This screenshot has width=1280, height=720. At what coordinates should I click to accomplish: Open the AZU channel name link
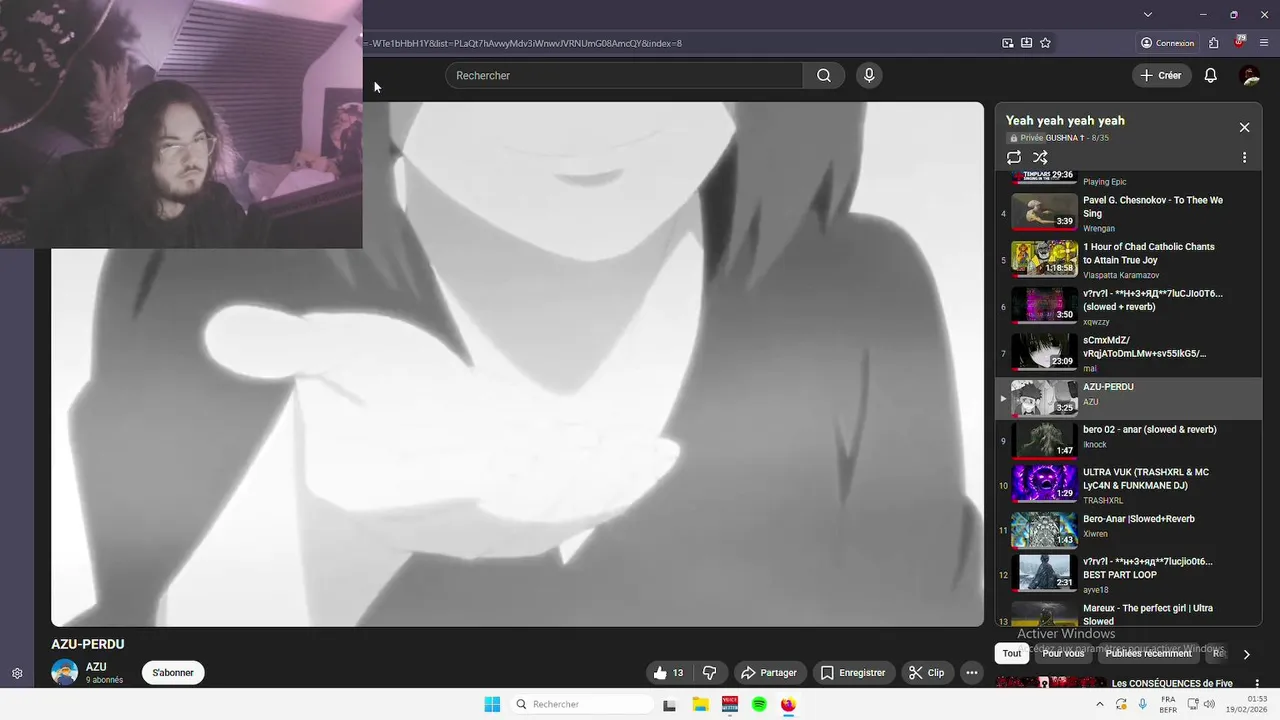point(96,667)
